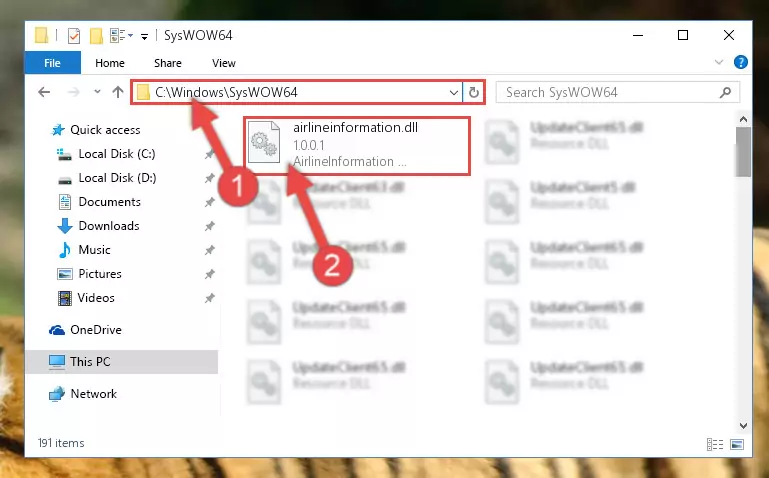Screen dimensions: 769x478
Task: Open the View ribbon tab
Action: pyautogui.click(x=224, y=63)
